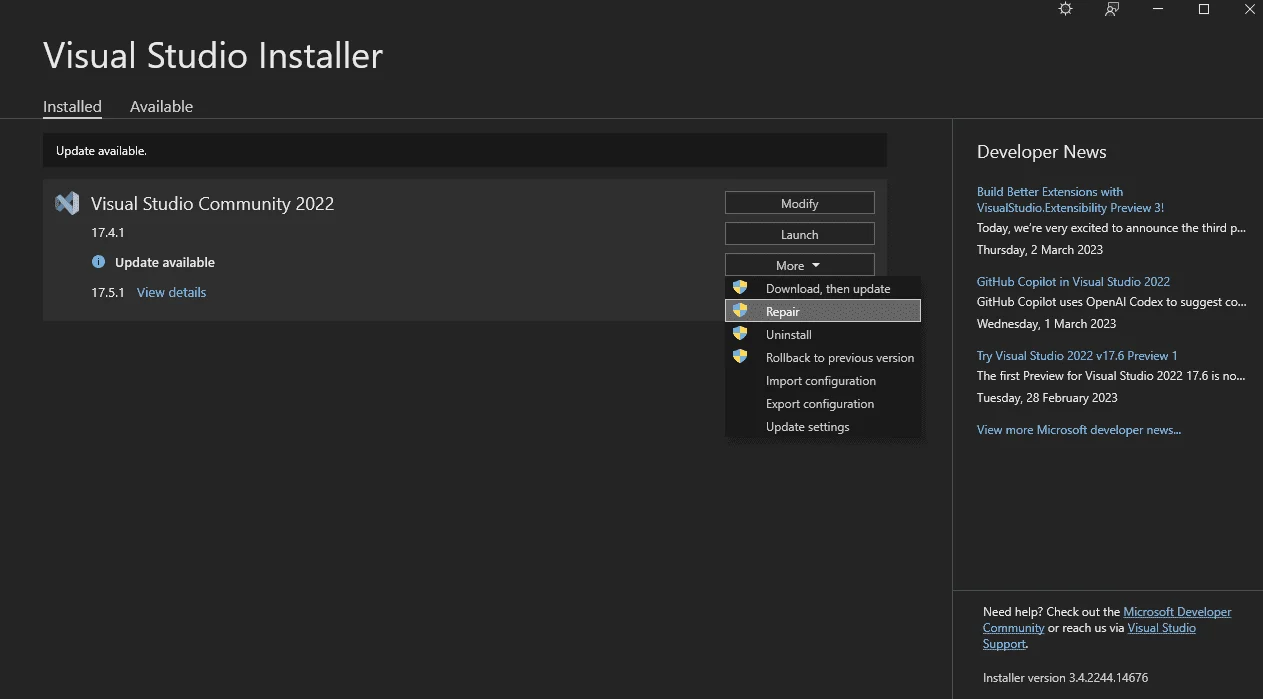Click the shield icon next to Repair

[740, 311]
